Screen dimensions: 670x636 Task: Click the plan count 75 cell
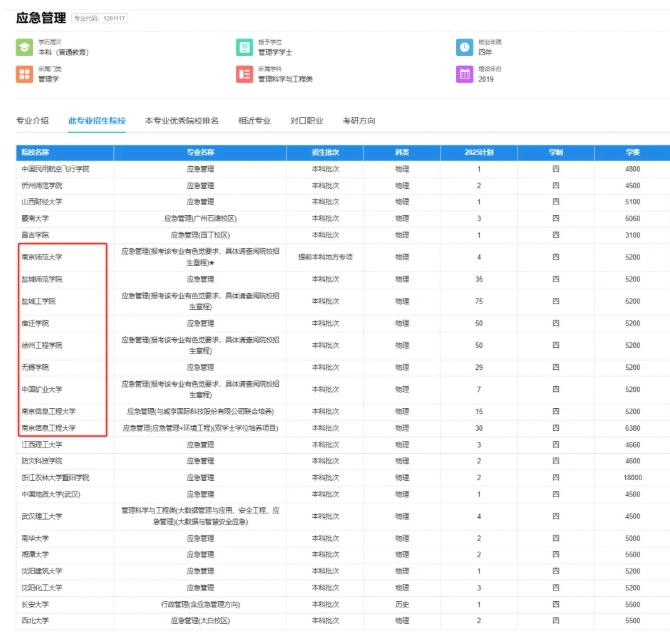(479, 301)
